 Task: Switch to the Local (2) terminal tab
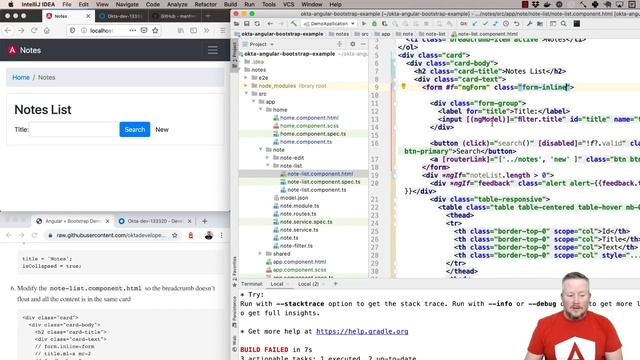[308, 284]
